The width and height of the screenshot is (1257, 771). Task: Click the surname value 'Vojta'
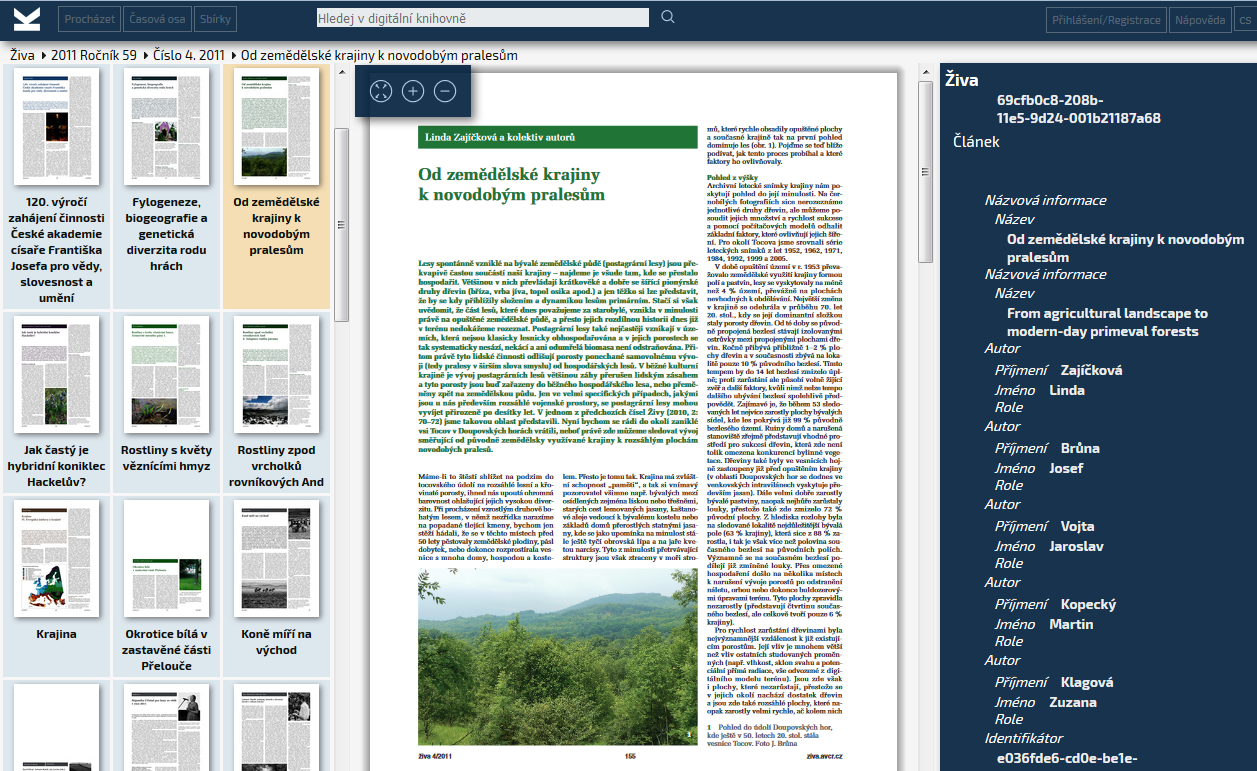click(1078, 526)
